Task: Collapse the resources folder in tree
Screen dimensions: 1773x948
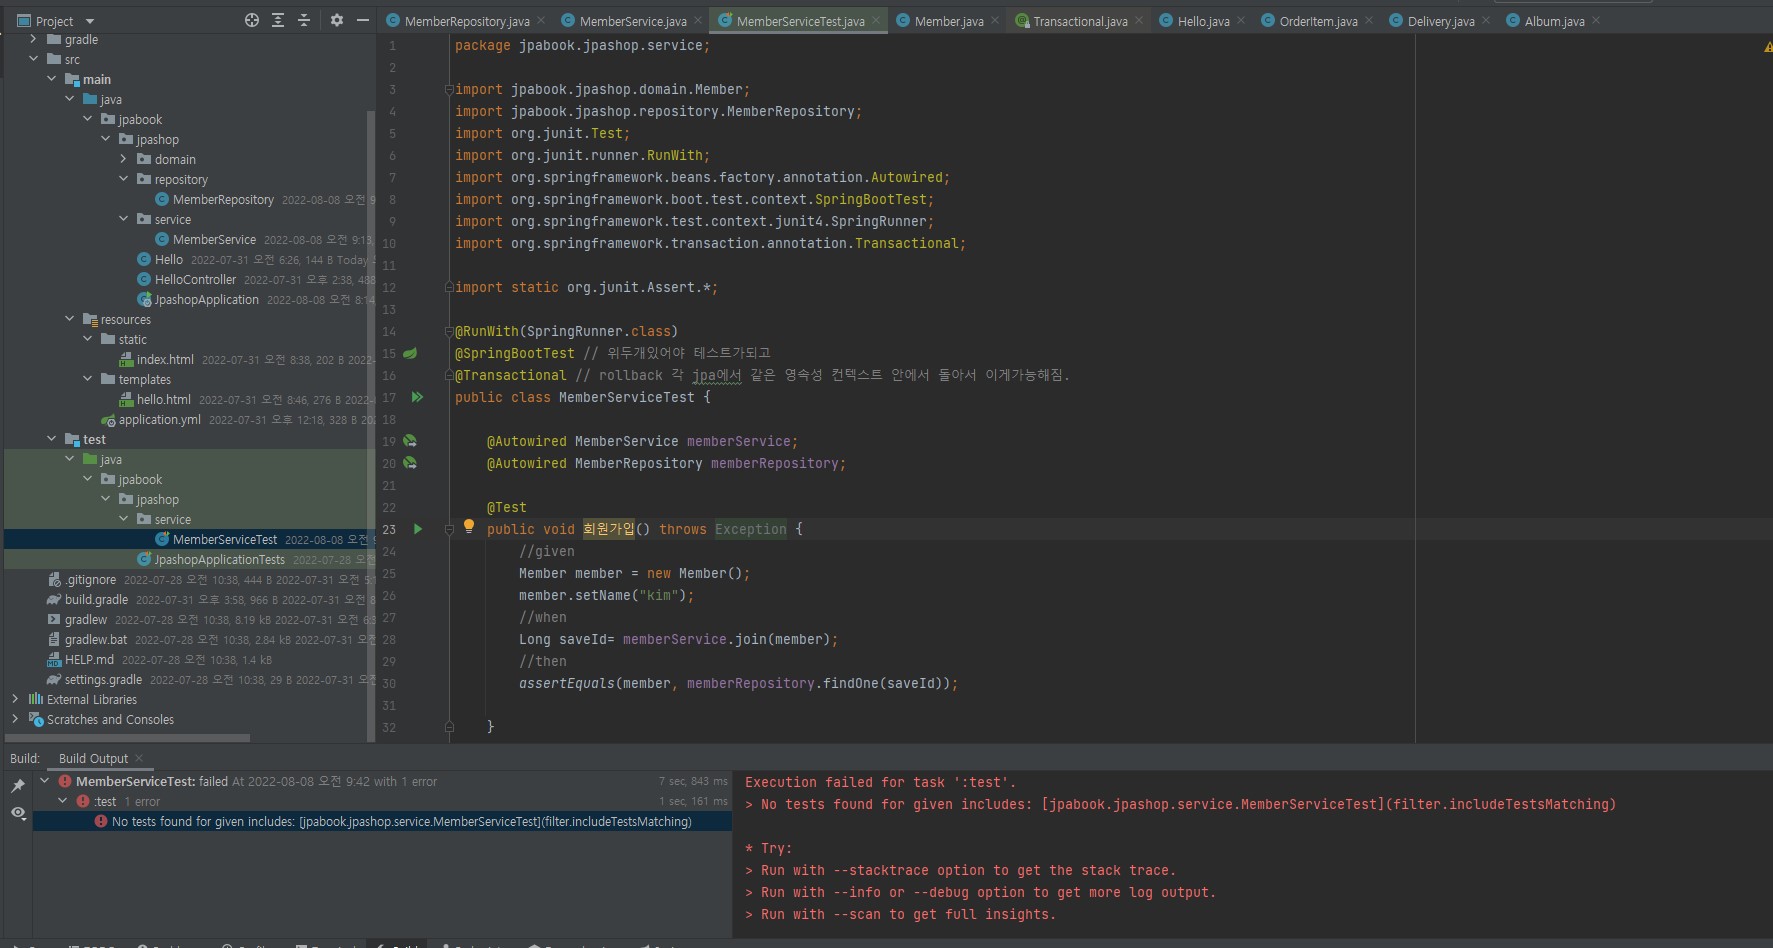Action: [70, 319]
